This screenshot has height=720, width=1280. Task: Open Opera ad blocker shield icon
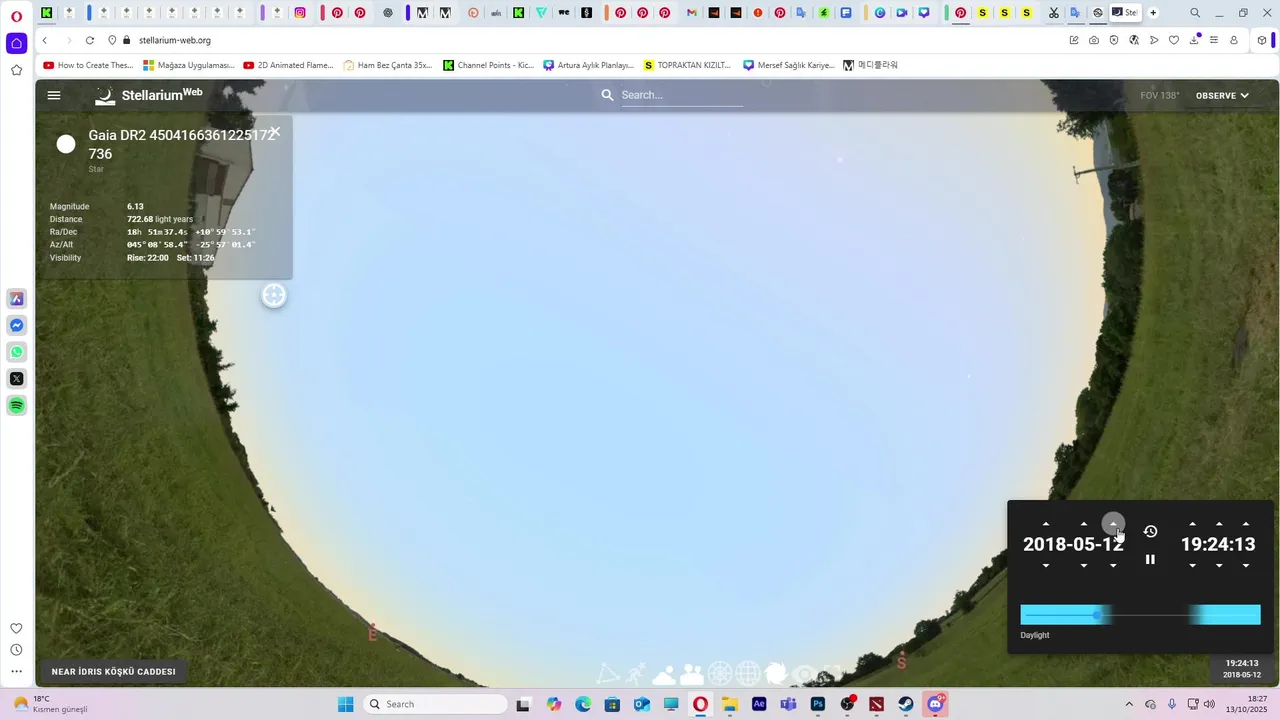[1114, 40]
